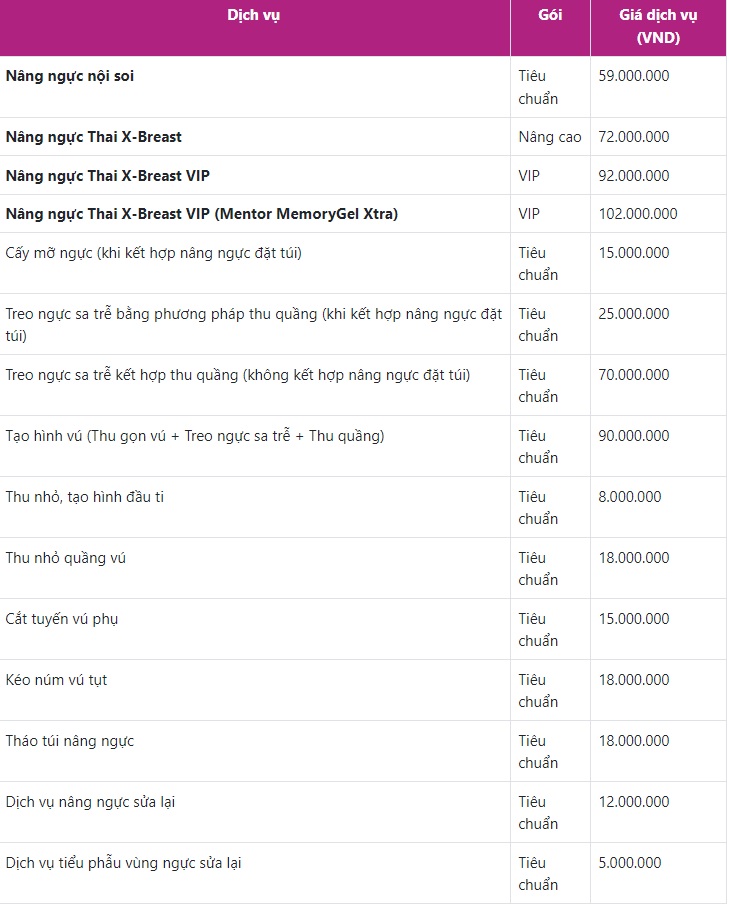Click the 70.000.000 price cell
729x907 pixels.
(634, 375)
